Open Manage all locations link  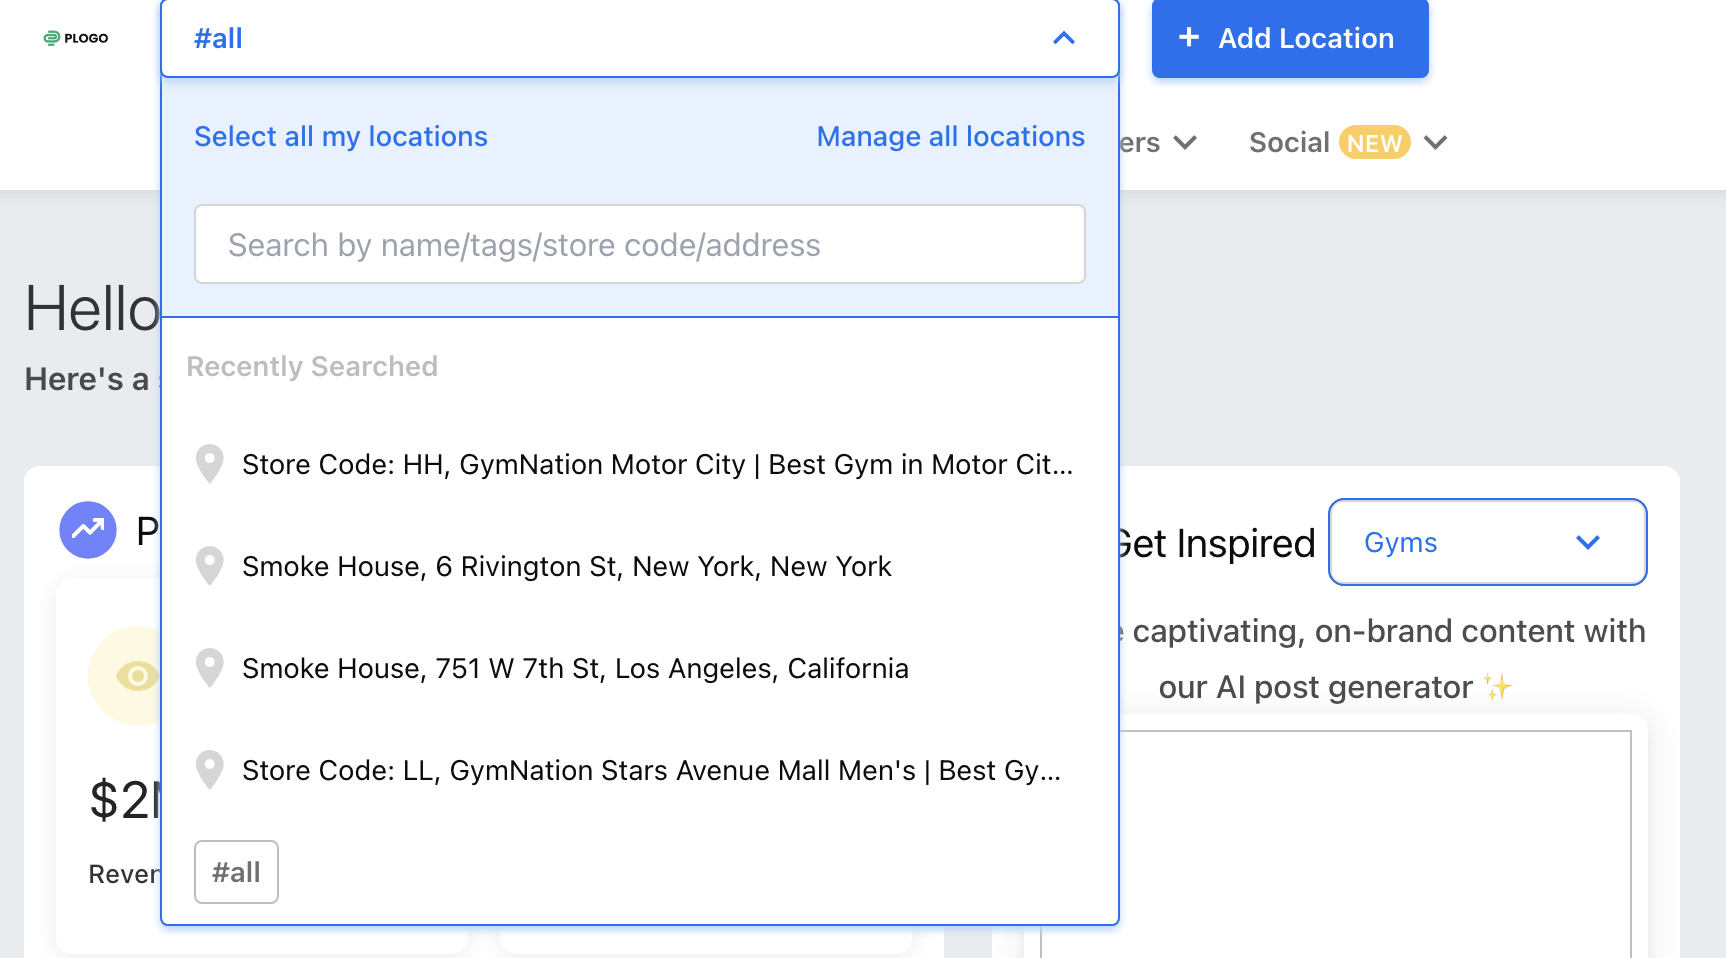(951, 136)
